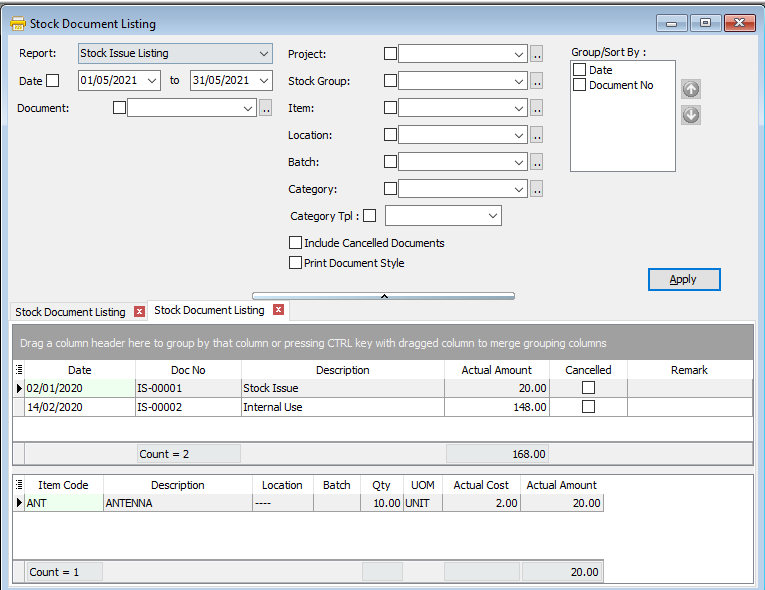Open the Category Tpl dropdown

(x=493, y=216)
